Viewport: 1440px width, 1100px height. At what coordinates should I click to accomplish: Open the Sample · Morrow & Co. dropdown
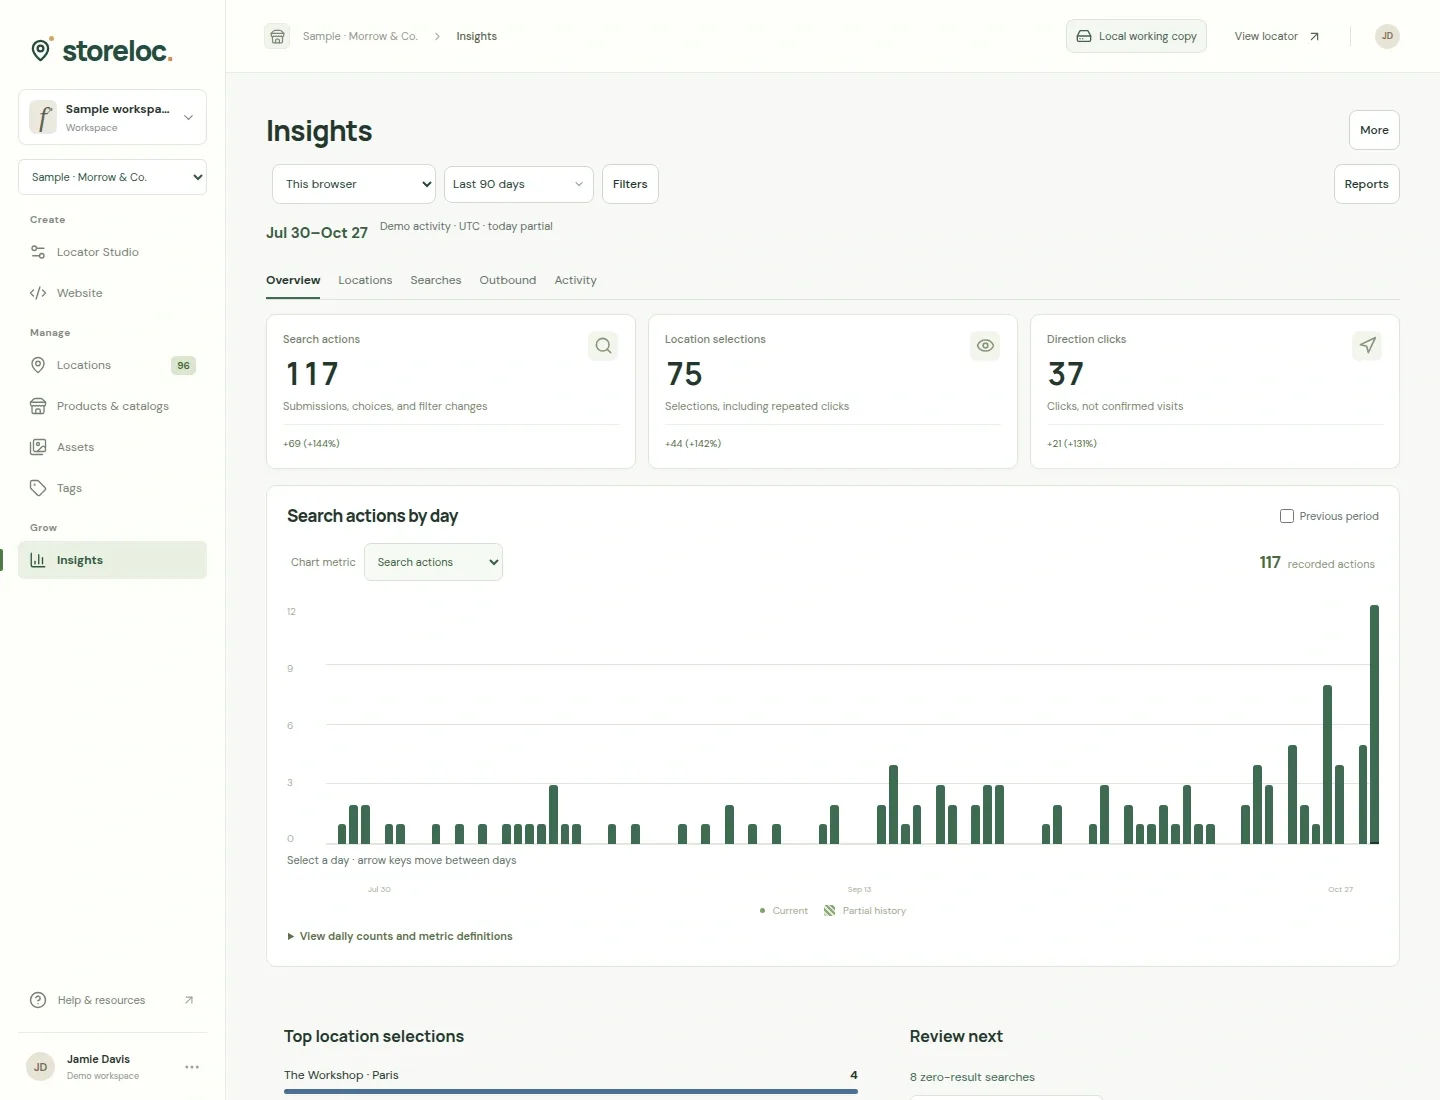click(112, 177)
